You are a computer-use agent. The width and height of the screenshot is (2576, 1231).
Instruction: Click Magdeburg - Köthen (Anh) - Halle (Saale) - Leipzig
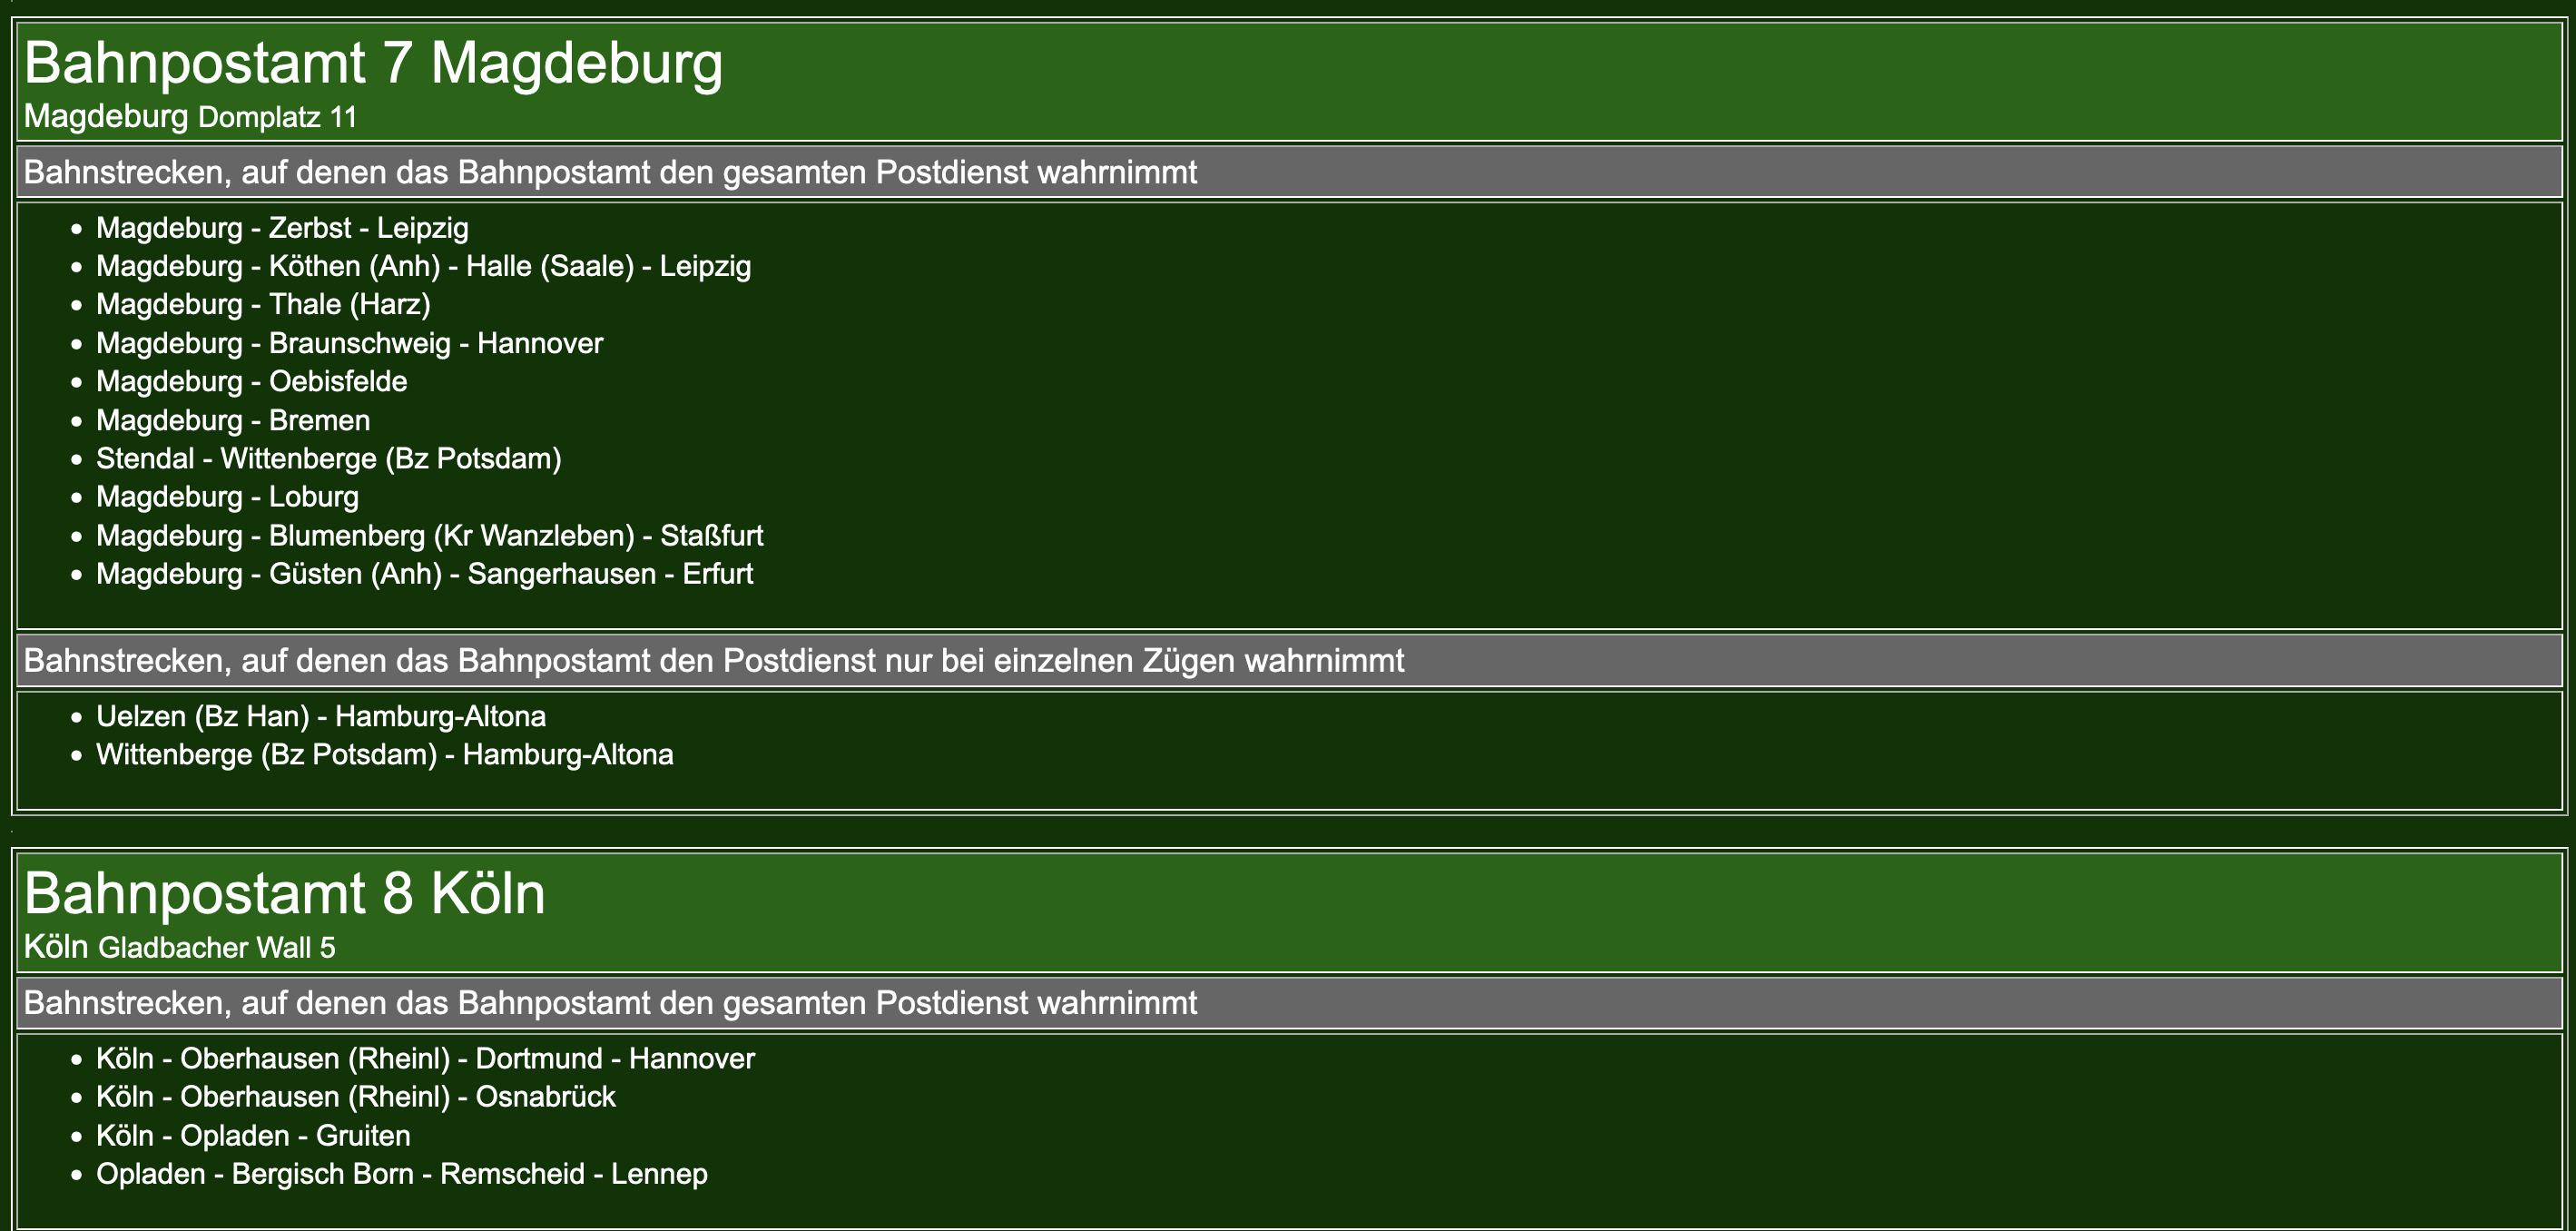coord(423,266)
